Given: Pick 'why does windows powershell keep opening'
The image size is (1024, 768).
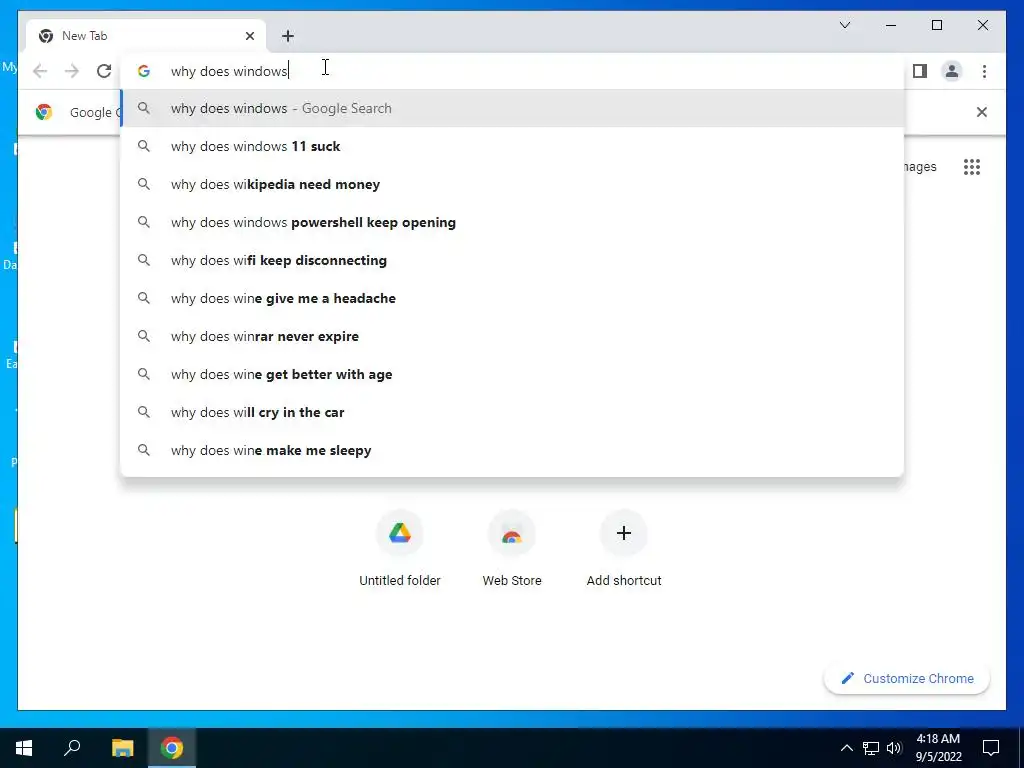Looking at the screenshot, I should [513, 222].
